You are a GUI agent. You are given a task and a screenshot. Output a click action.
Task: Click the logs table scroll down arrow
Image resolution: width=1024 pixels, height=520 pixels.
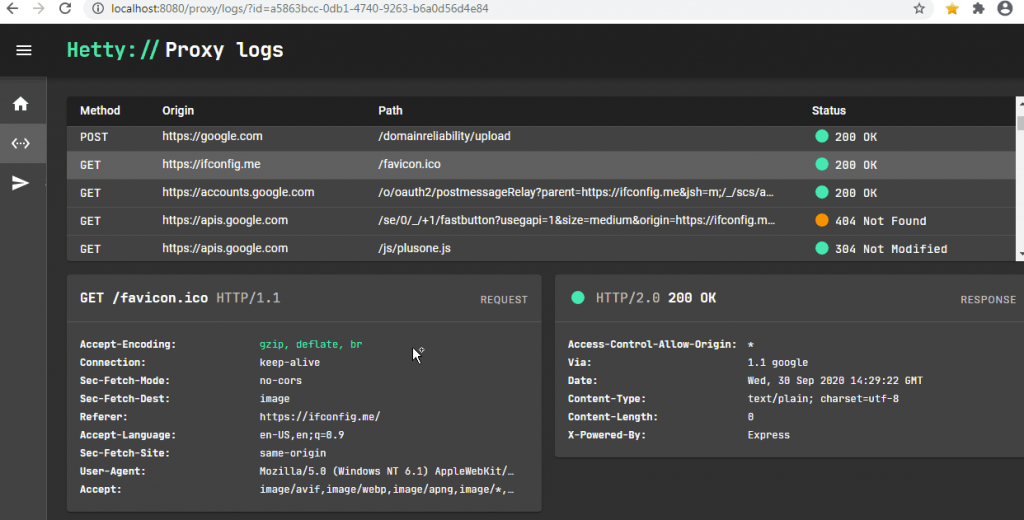(1020, 255)
